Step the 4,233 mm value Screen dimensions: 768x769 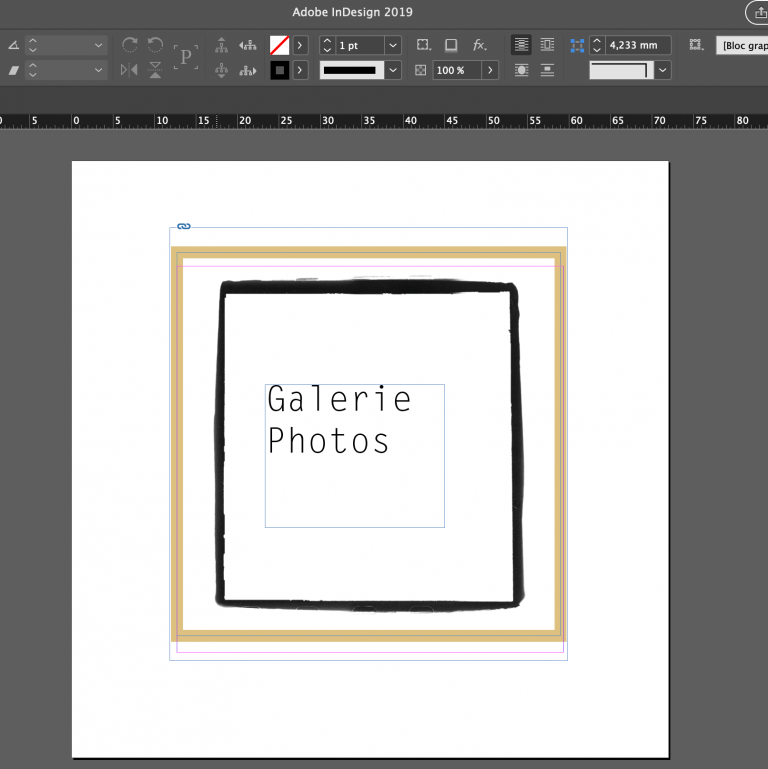597,46
